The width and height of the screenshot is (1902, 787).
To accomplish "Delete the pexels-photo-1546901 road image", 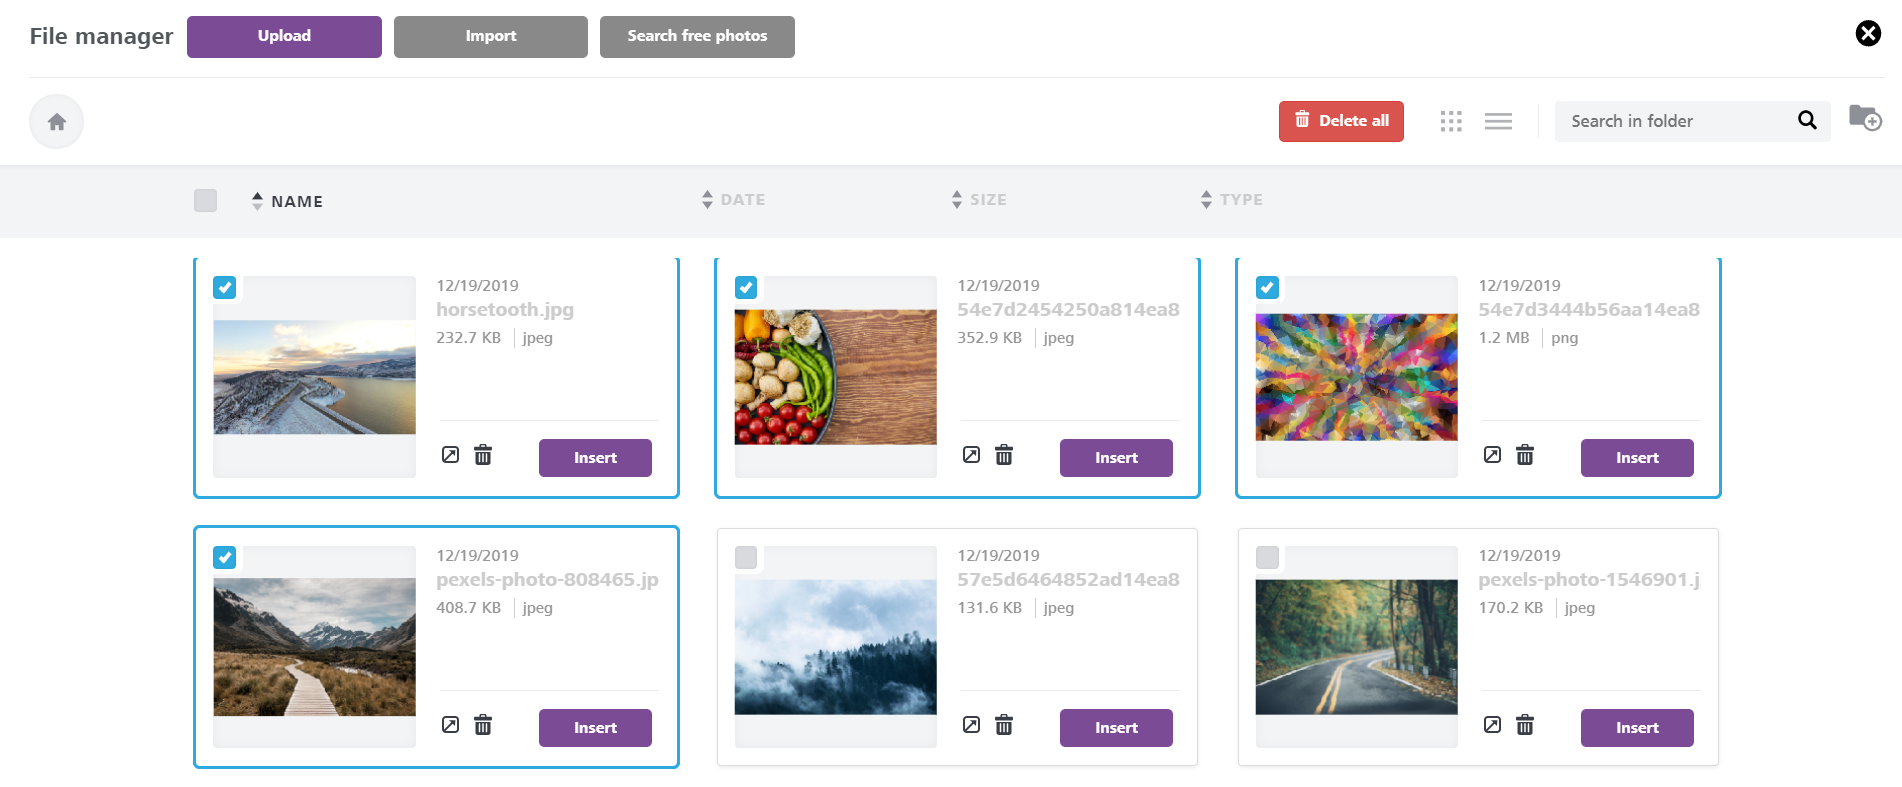I will coord(1525,725).
